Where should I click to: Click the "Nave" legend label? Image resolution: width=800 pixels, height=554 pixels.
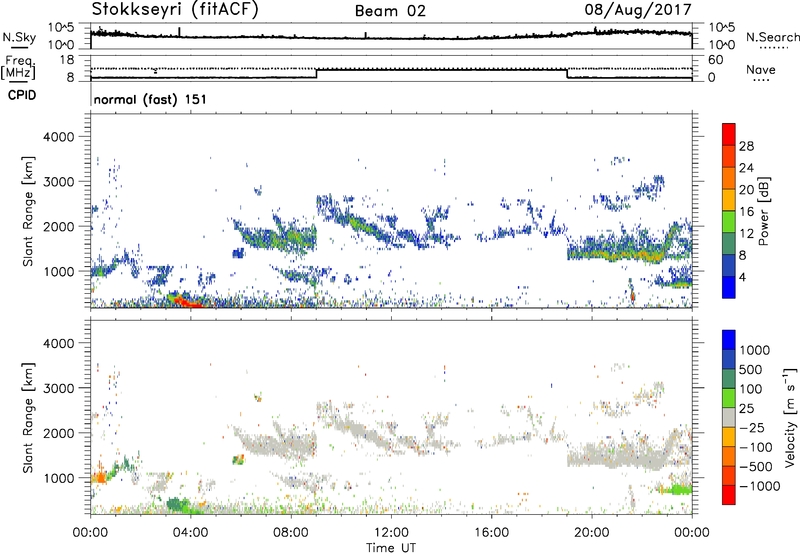click(x=761, y=70)
